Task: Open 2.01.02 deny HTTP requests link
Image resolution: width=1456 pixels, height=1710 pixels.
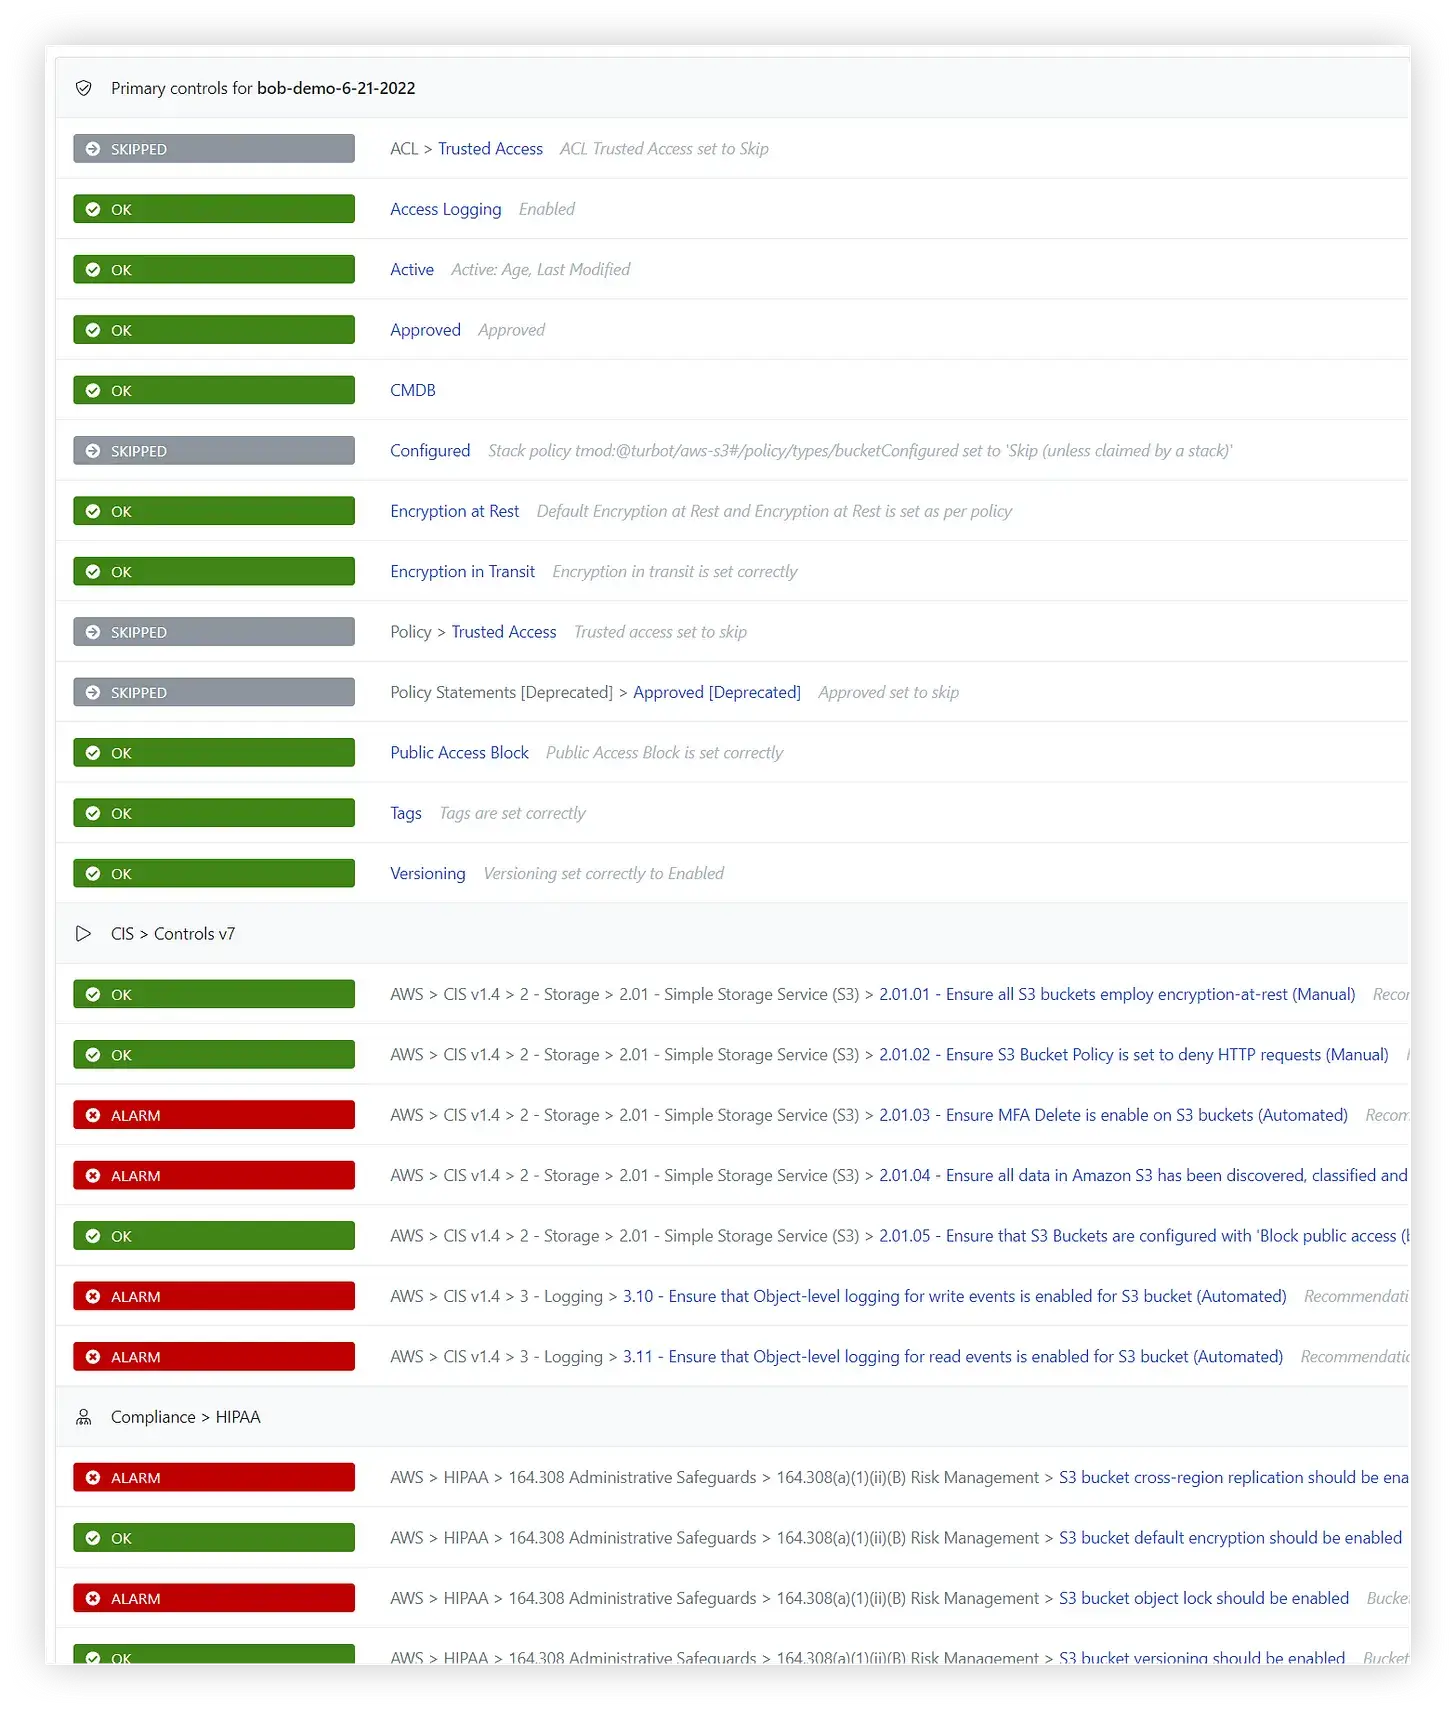Action: (x=1134, y=1055)
